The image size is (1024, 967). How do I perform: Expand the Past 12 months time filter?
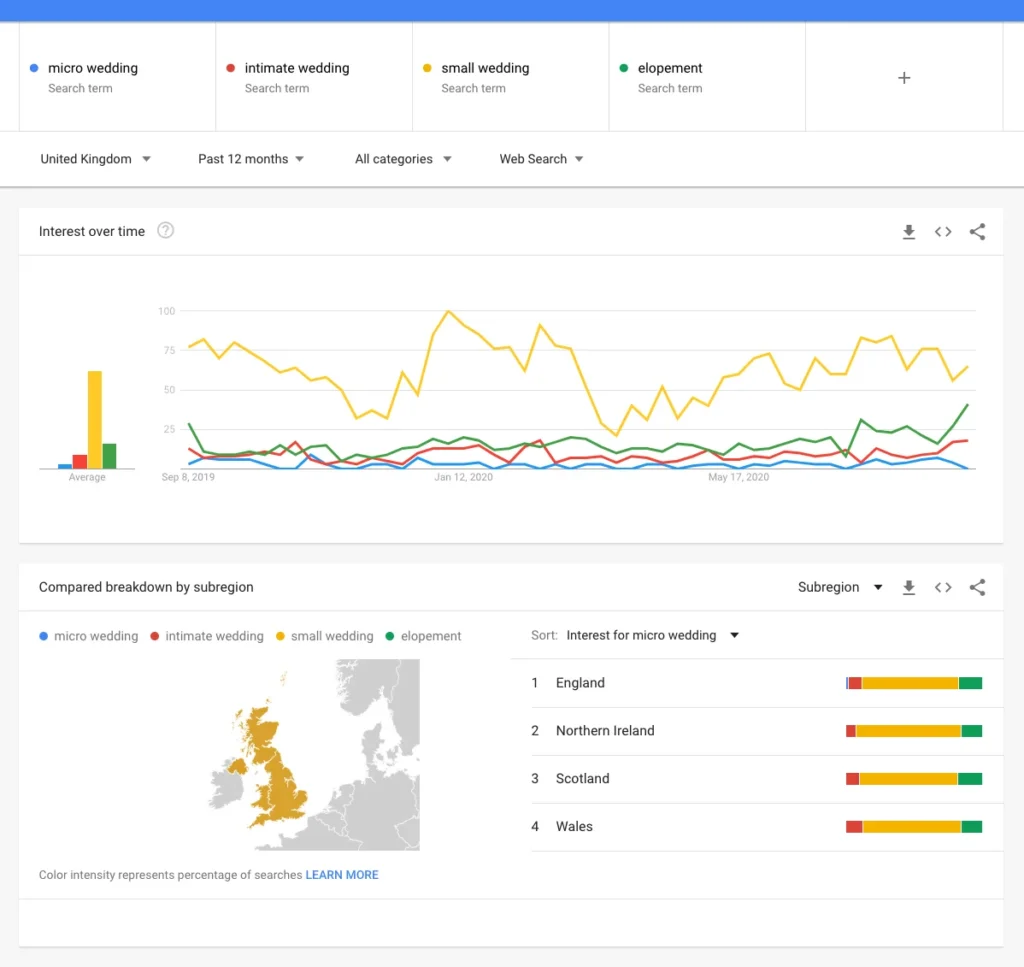point(251,159)
